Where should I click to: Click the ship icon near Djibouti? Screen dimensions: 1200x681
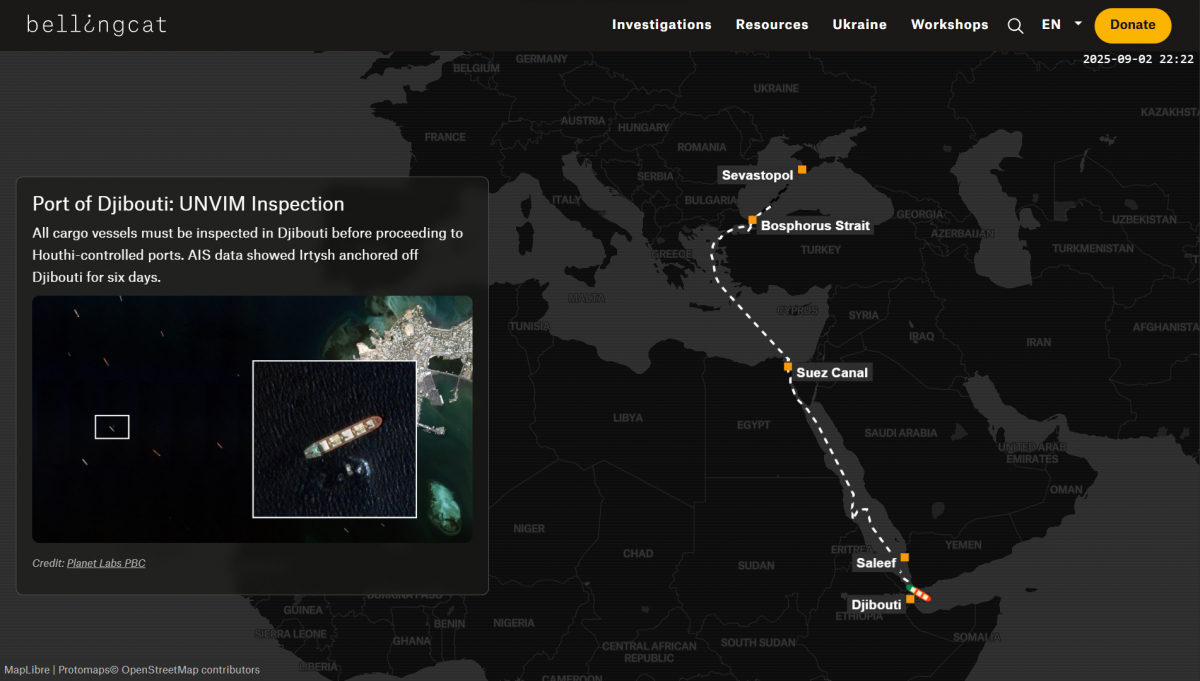click(x=919, y=594)
